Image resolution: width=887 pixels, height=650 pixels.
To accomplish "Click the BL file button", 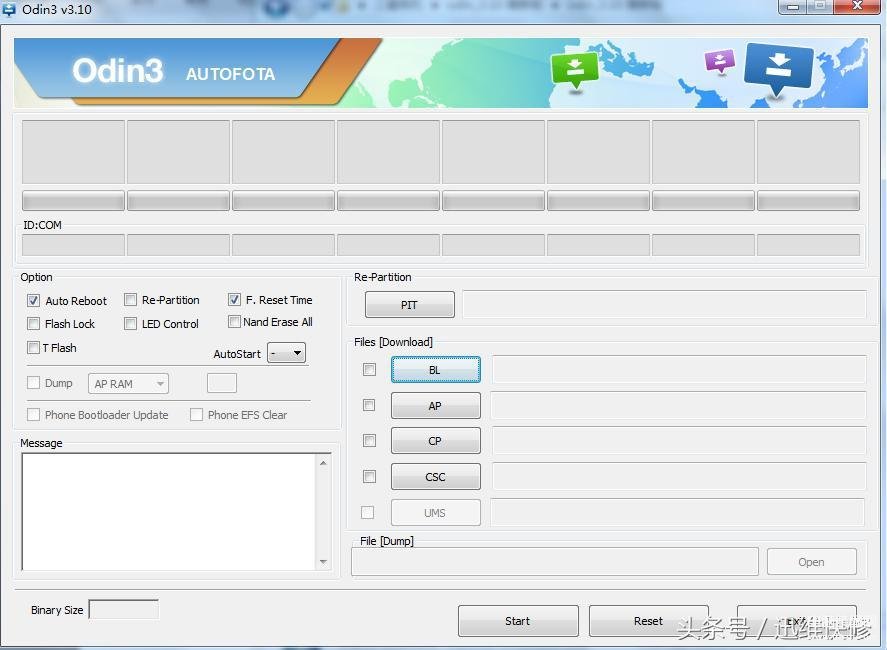I will (x=436, y=369).
